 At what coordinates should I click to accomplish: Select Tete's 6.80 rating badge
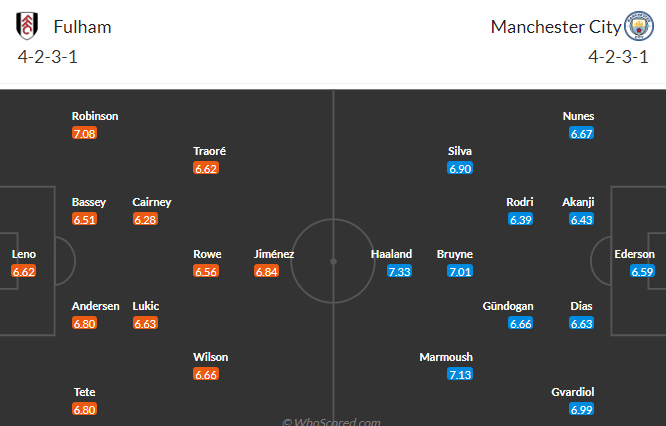click(x=85, y=409)
